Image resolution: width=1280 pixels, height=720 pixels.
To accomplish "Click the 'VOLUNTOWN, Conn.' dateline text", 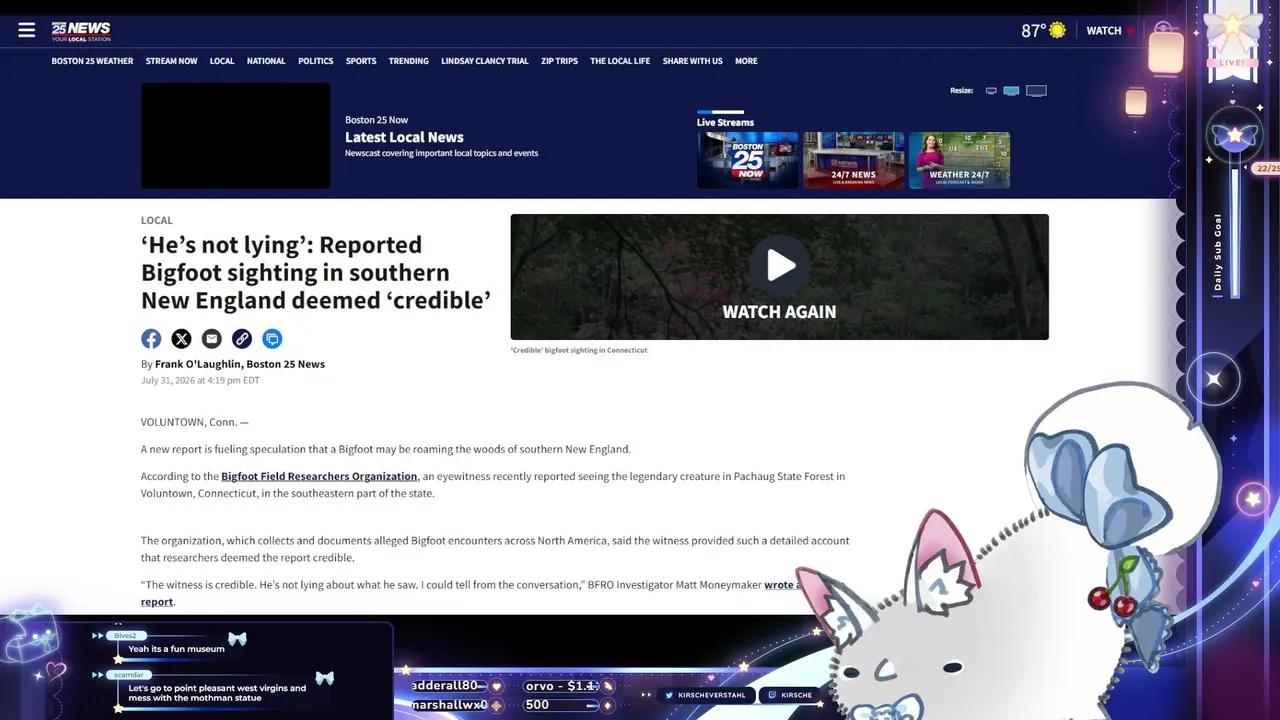I will tap(195, 422).
